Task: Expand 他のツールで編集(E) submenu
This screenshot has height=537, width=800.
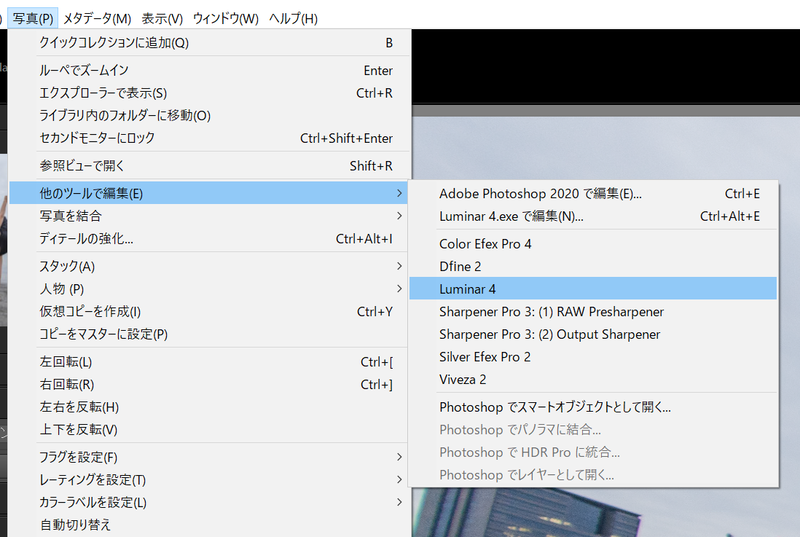Action: pos(208,193)
